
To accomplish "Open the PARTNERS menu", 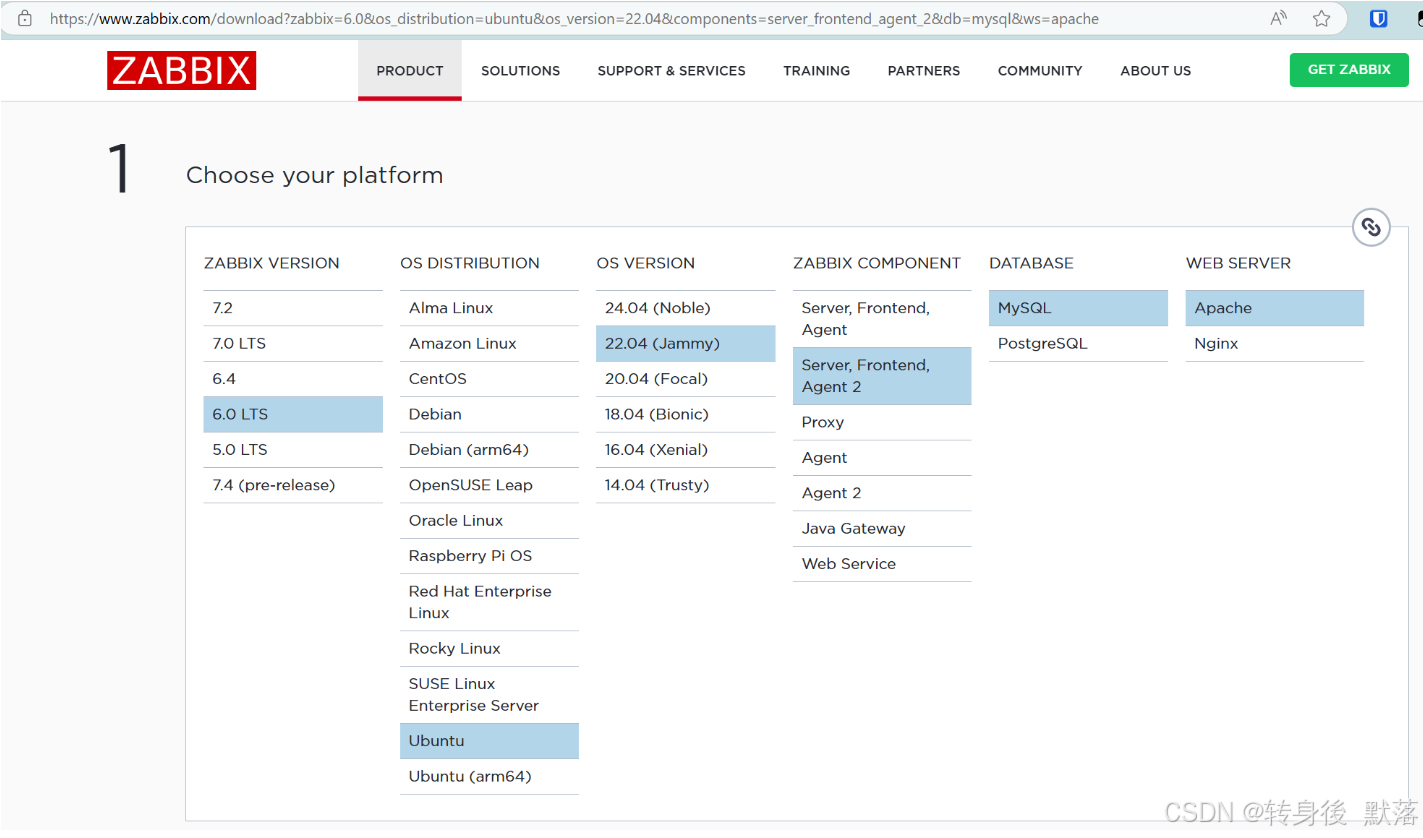I will point(923,71).
